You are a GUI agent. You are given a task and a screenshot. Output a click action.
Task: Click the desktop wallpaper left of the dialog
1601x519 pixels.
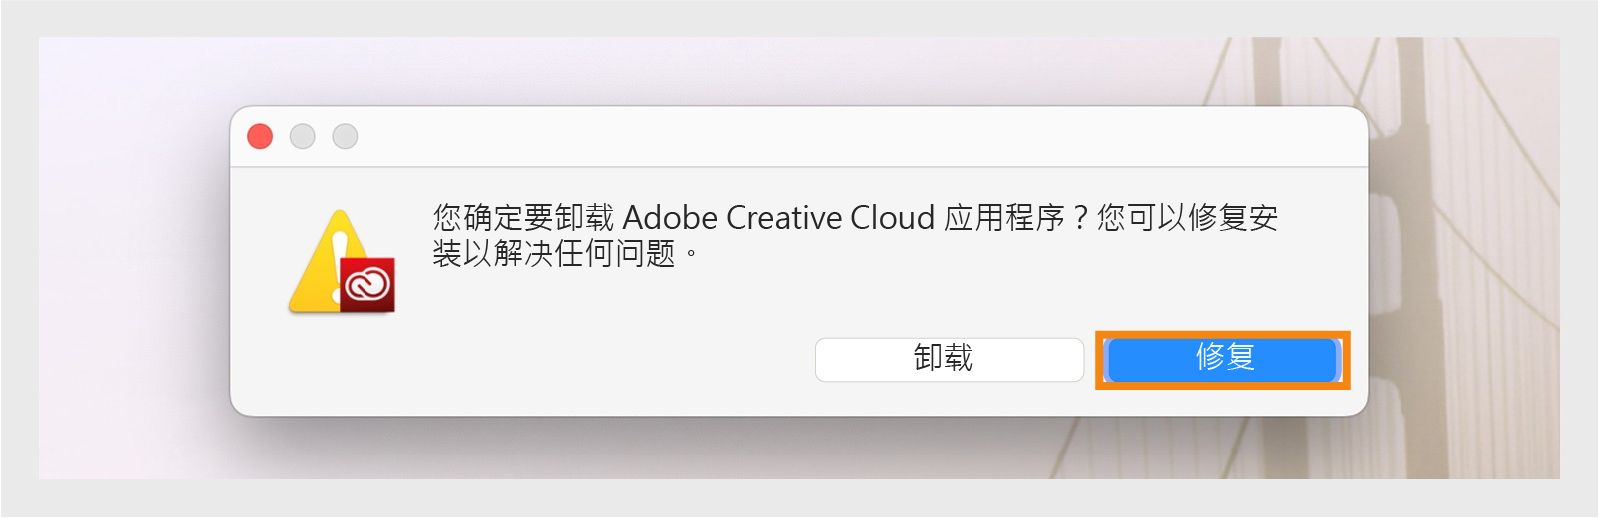[x=130, y=260]
